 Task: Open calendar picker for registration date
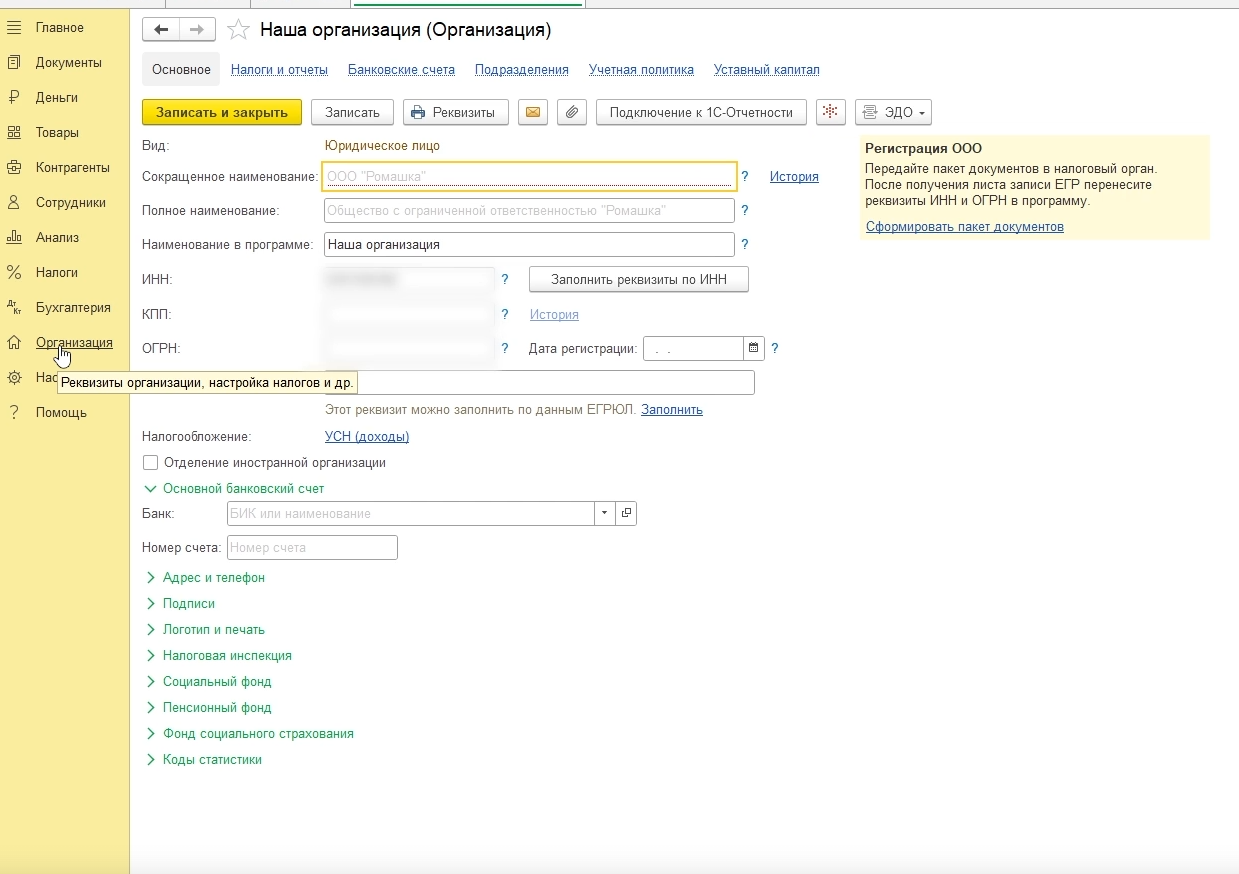click(753, 348)
